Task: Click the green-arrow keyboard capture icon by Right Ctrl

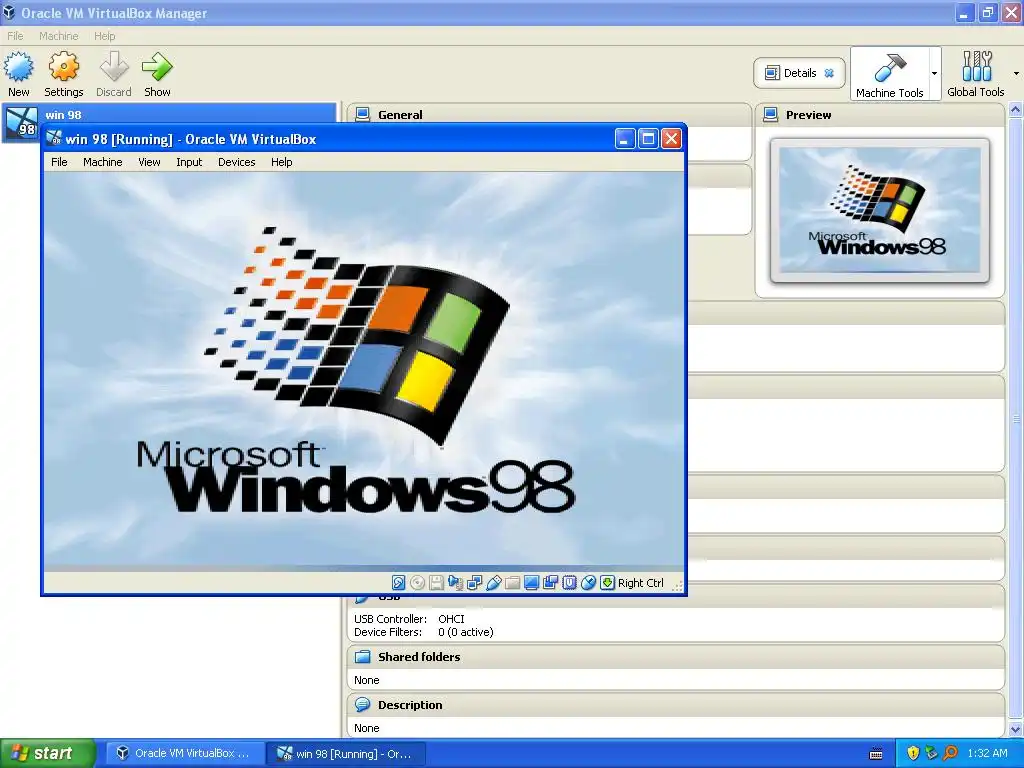Action: point(607,583)
